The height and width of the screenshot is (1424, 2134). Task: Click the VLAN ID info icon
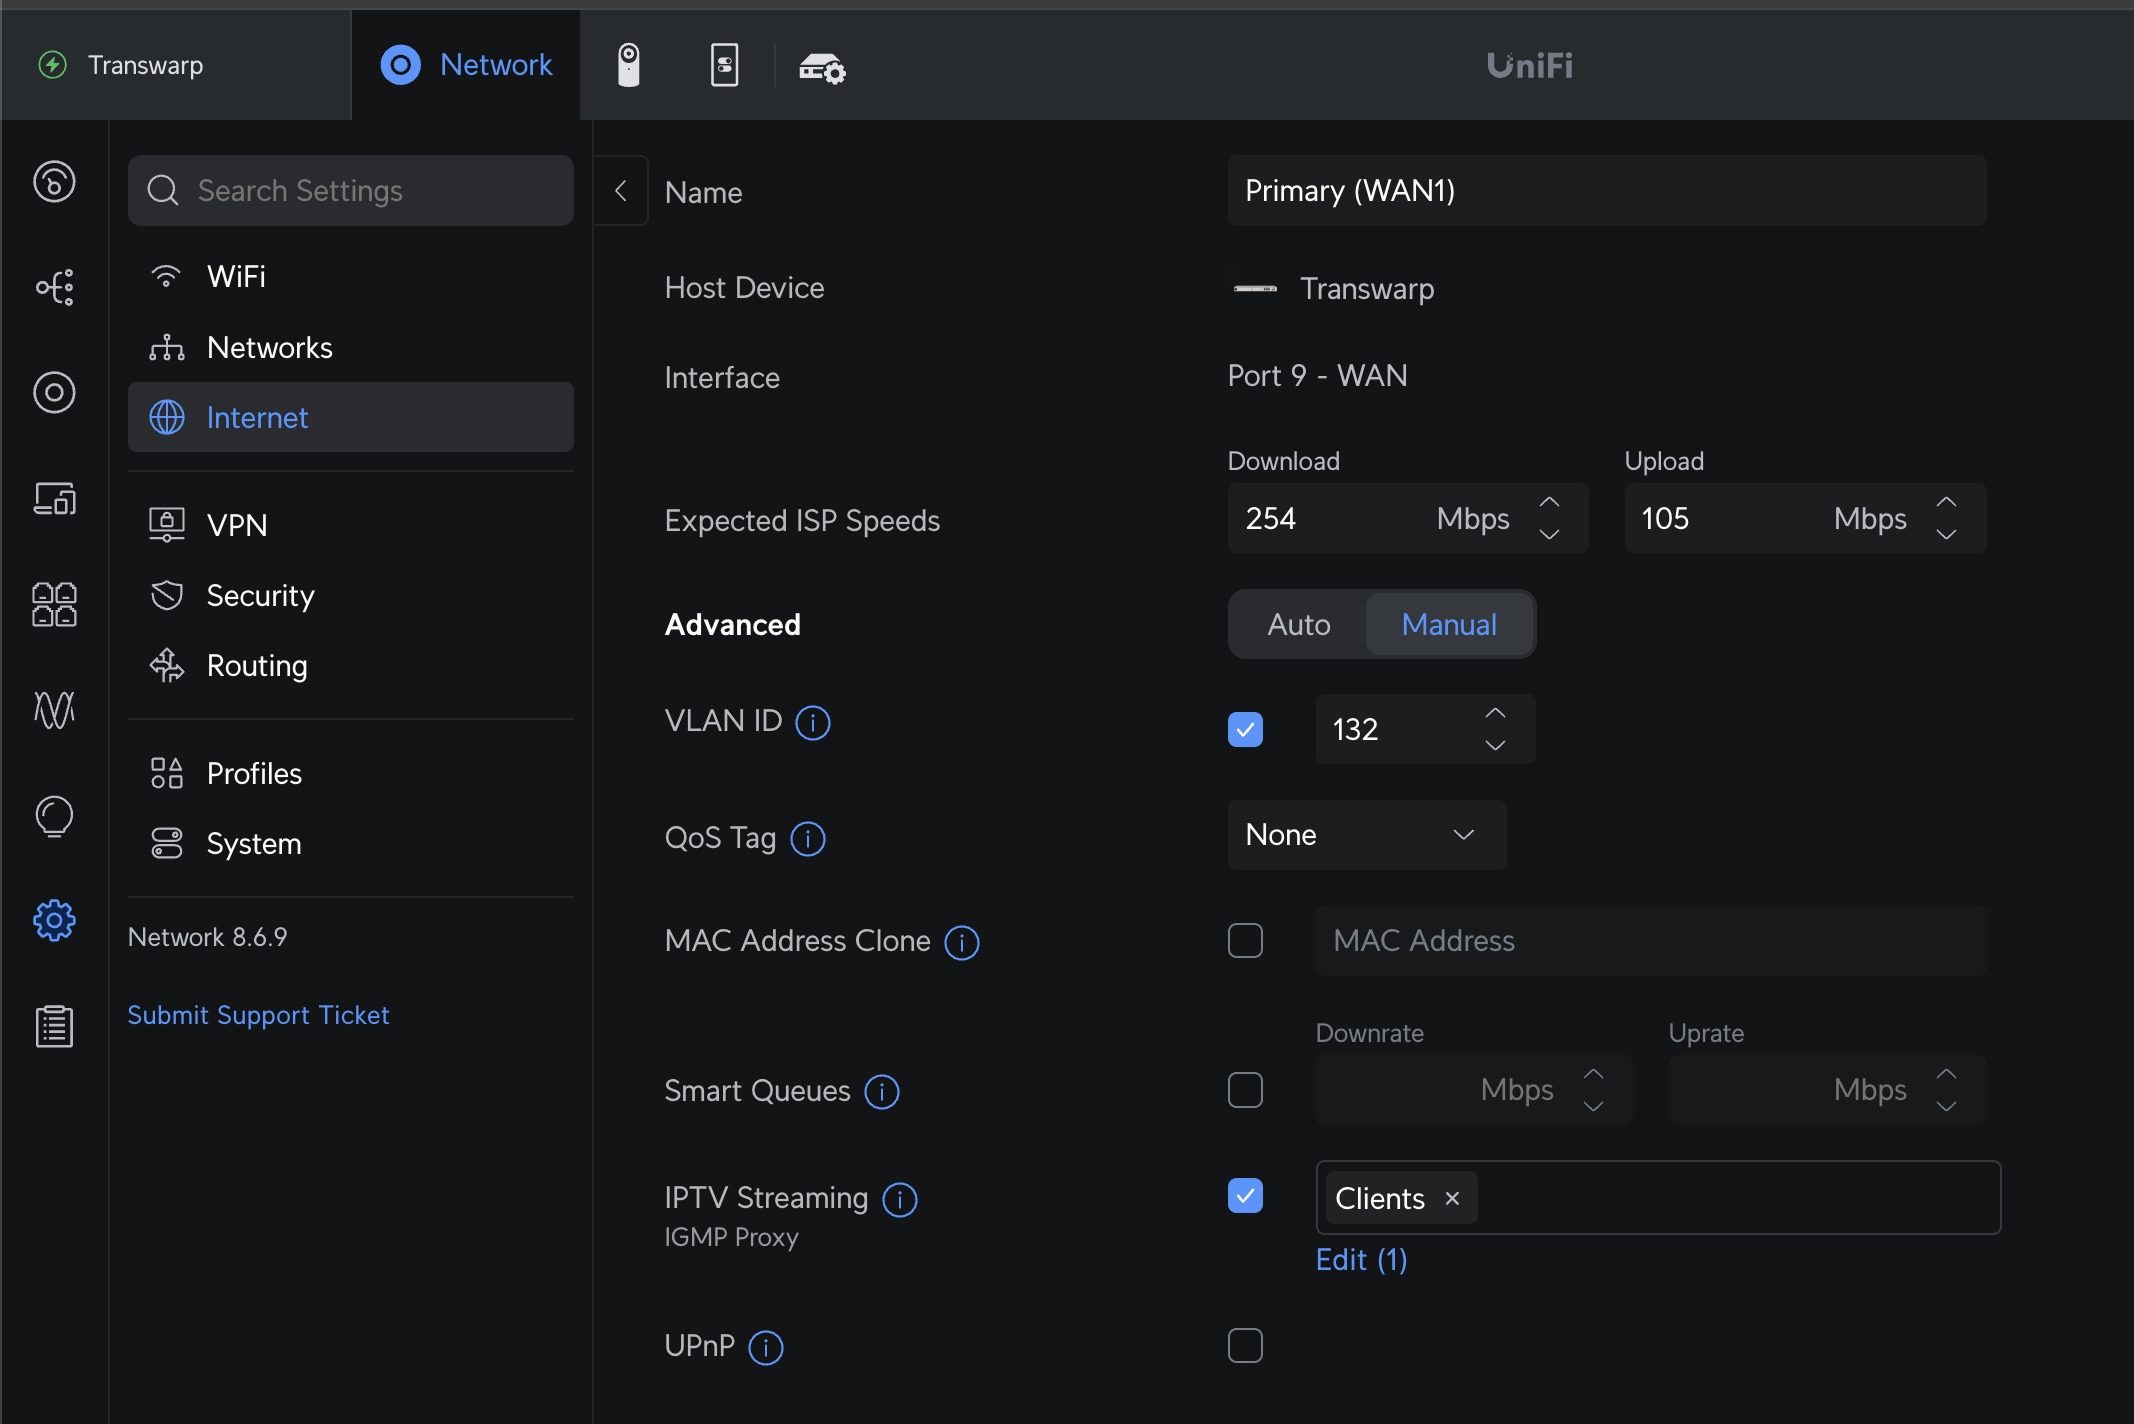[x=813, y=722]
